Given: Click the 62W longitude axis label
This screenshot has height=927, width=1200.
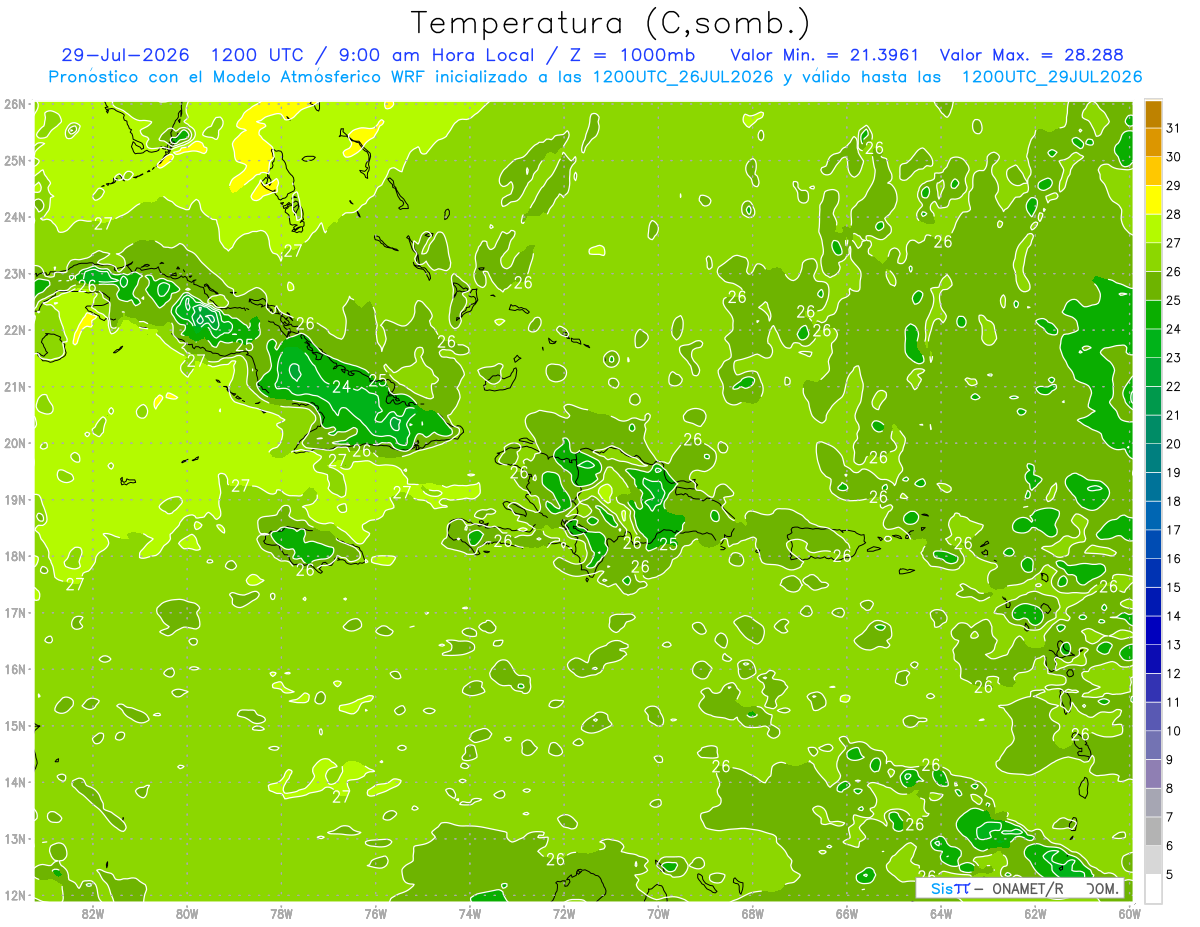Looking at the screenshot, I should click(1036, 912).
